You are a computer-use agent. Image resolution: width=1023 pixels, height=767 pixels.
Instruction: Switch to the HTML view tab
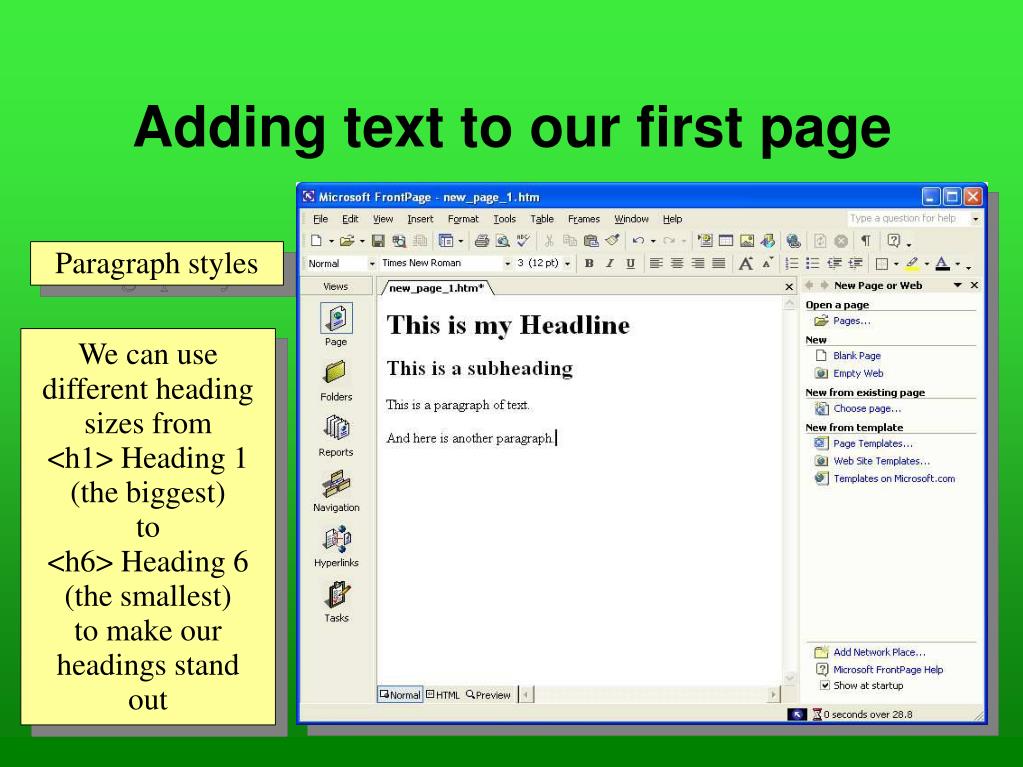[443, 695]
